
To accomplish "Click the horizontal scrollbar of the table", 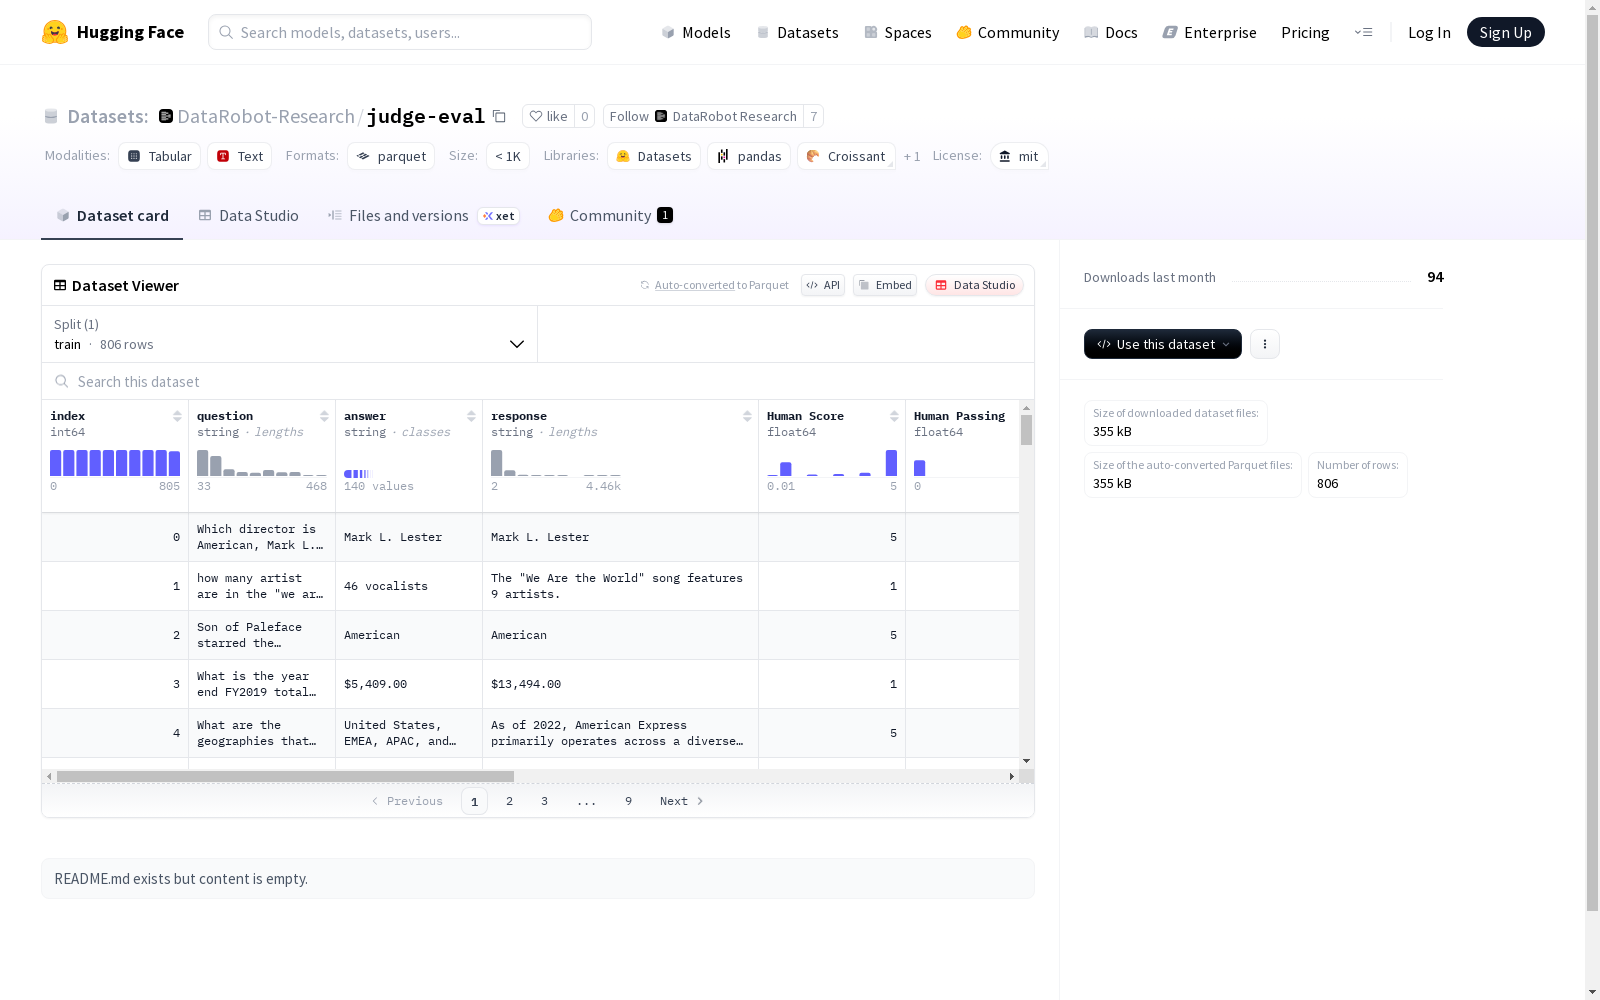I will [285, 776].
